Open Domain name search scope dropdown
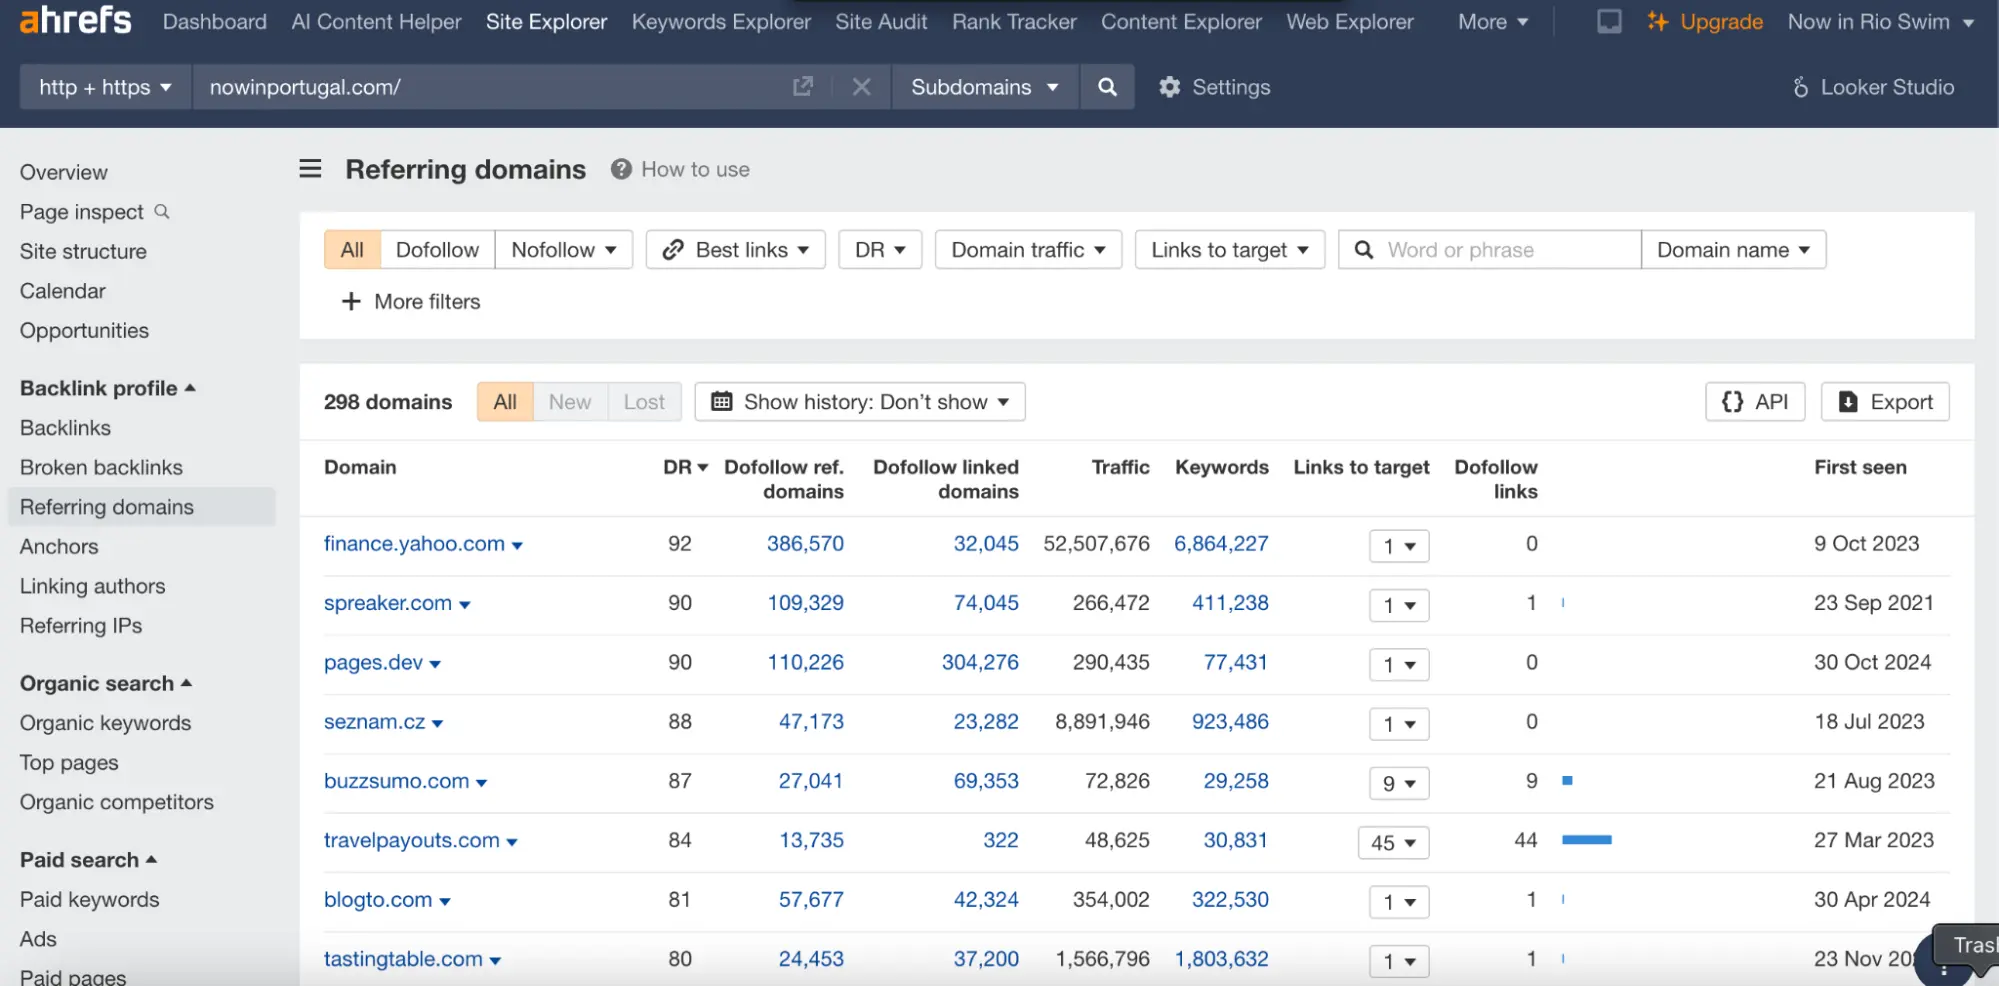1999x986 pixels. 1733,249
